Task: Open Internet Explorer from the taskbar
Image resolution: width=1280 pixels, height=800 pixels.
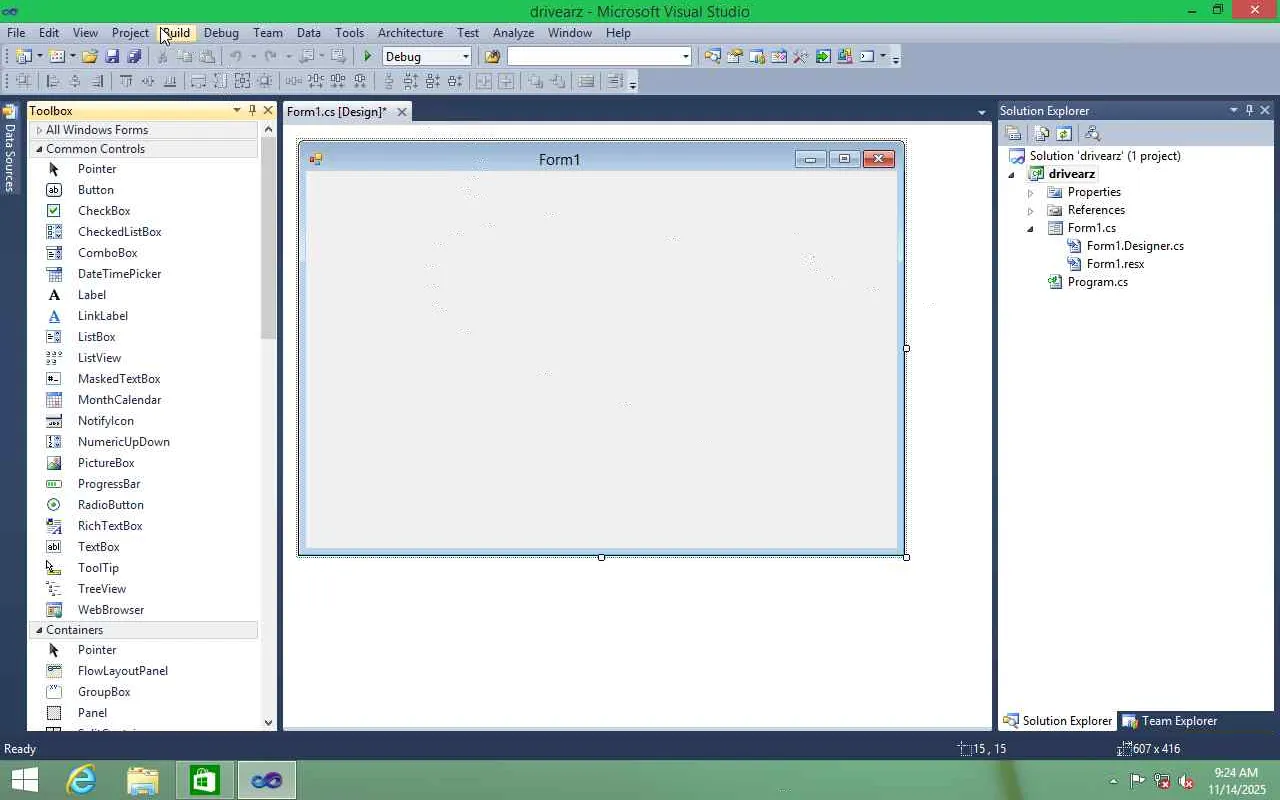Action: click(81, 780)
